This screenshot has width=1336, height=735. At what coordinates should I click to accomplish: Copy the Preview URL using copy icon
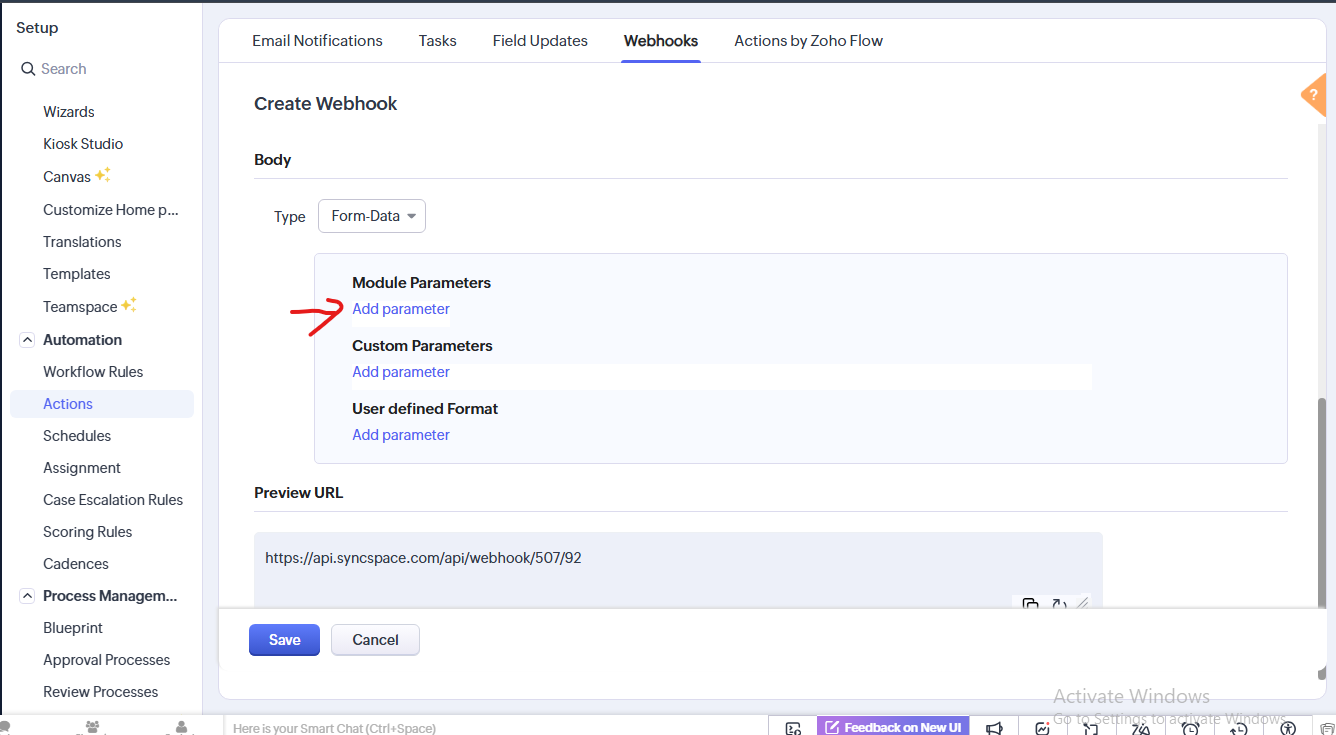(x=1030, y=604)
